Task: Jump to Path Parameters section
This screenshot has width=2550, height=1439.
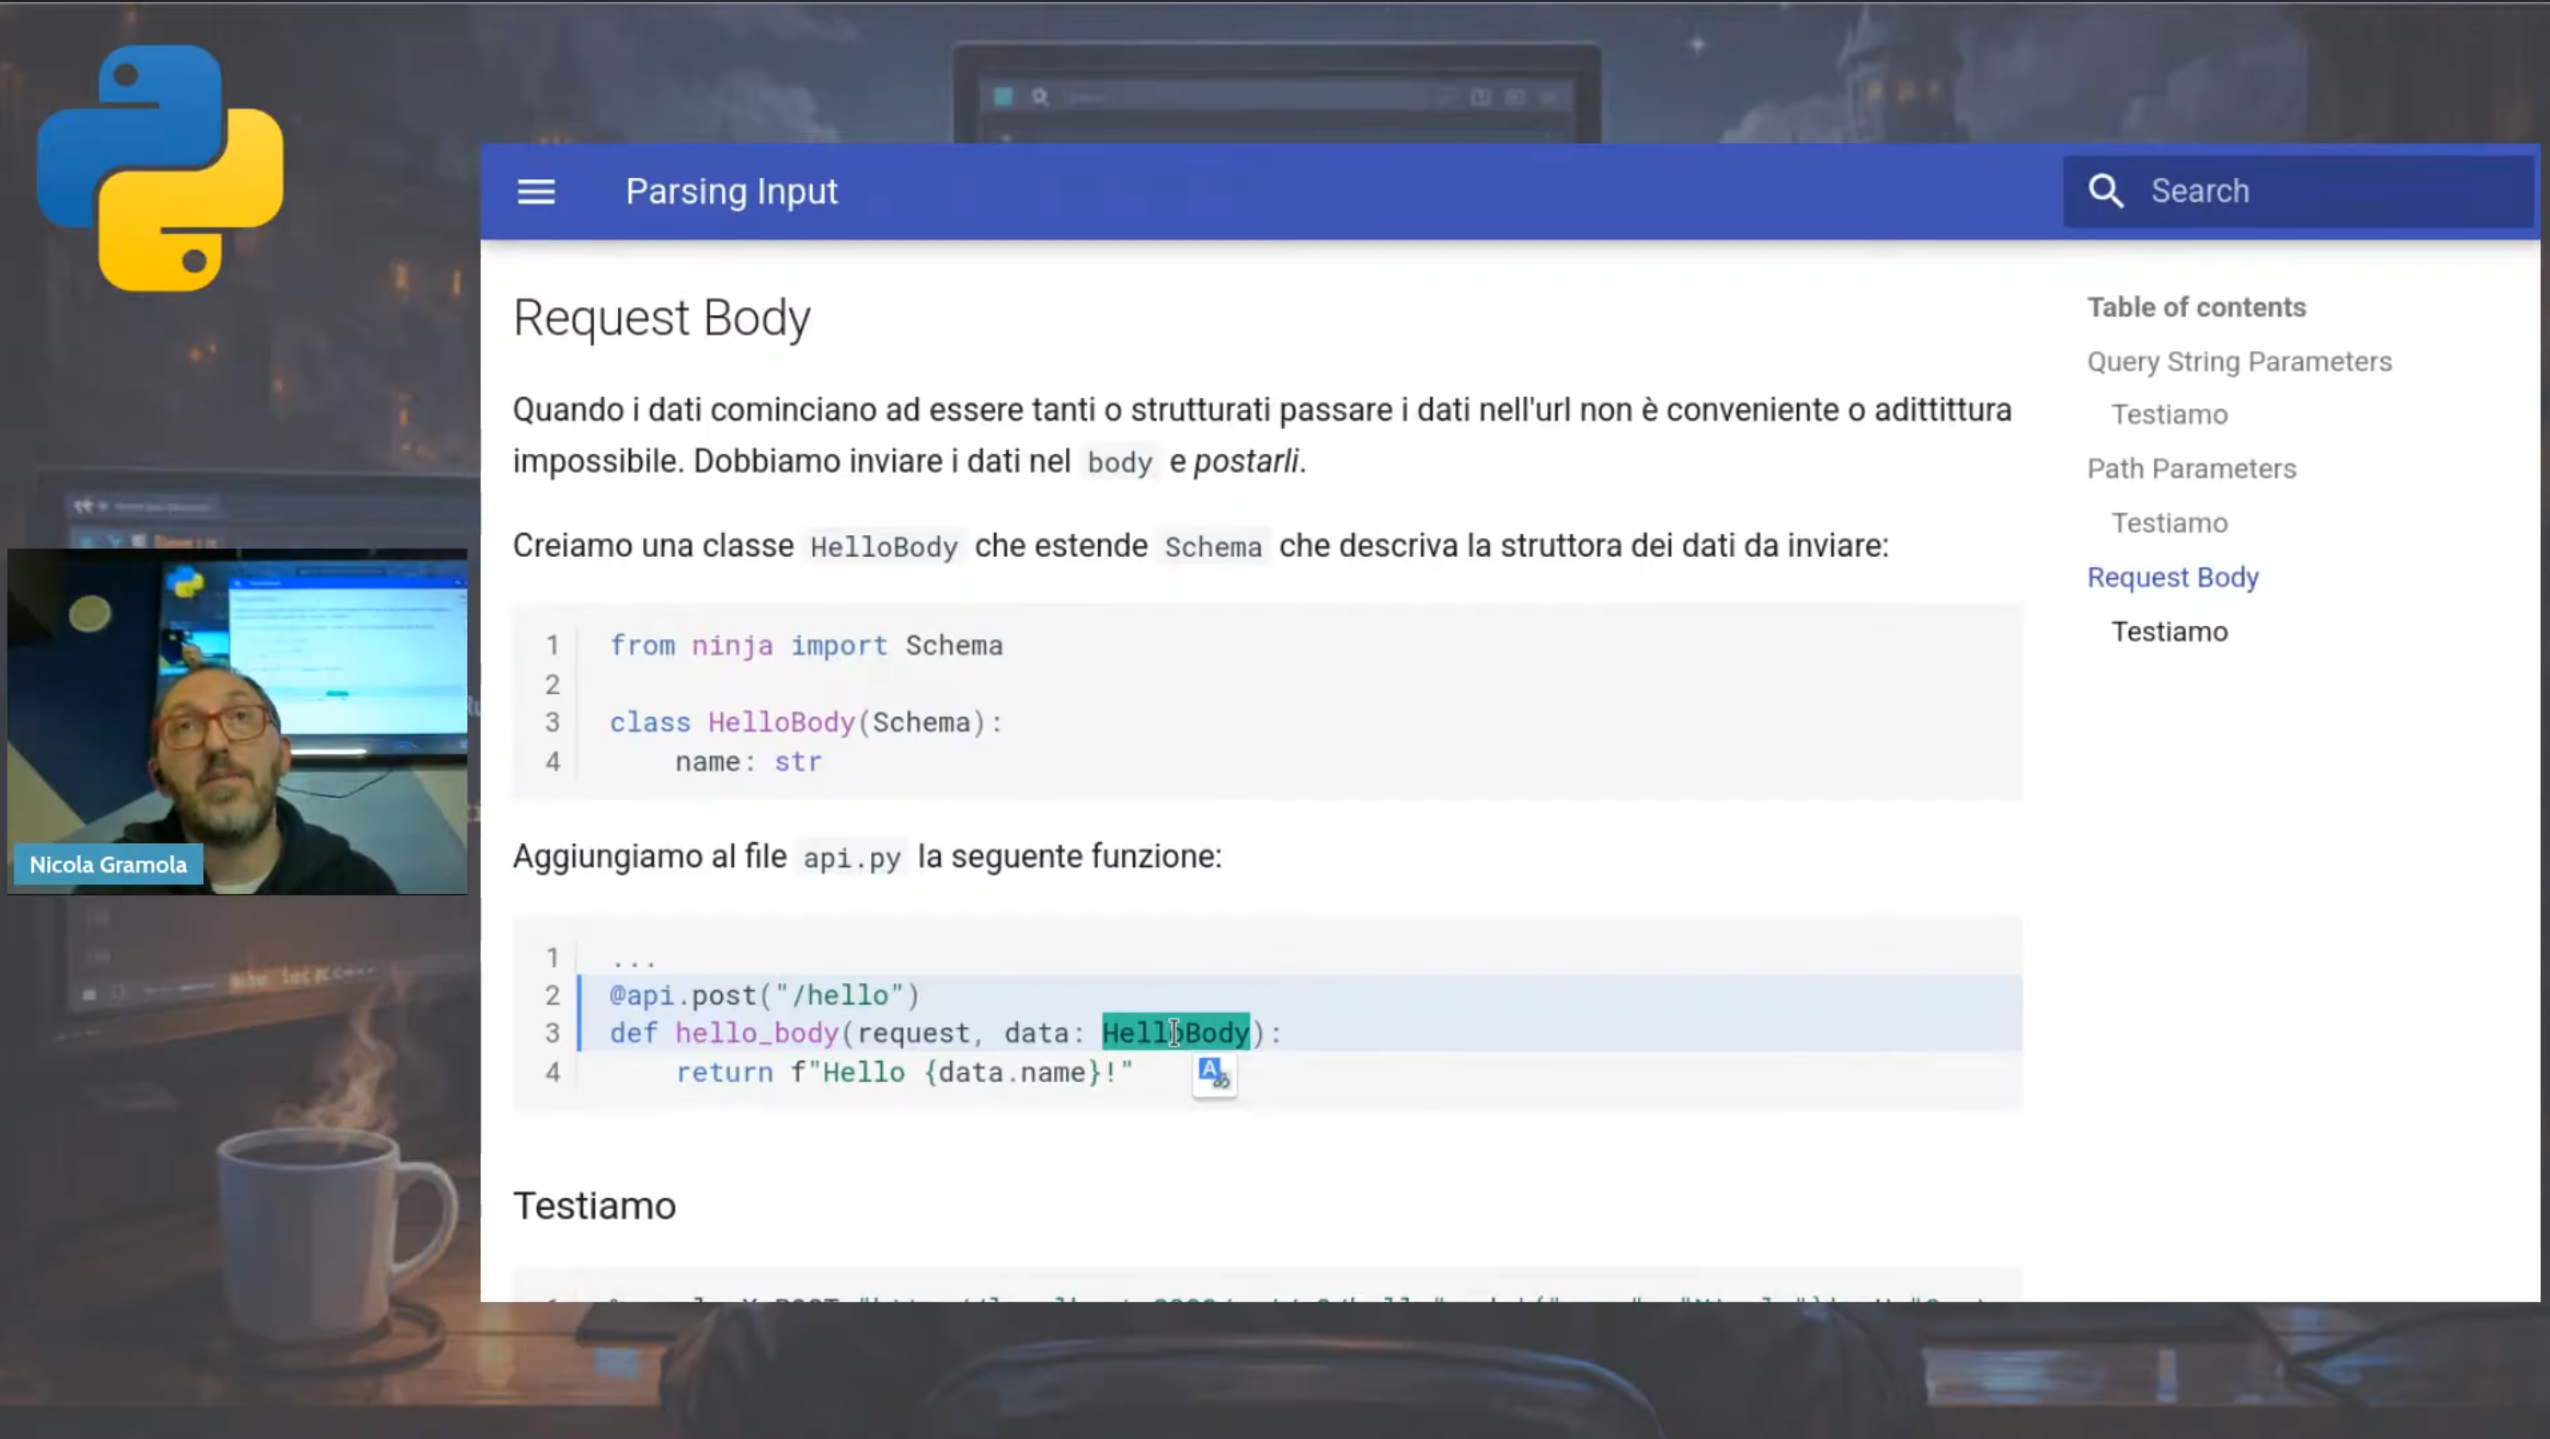Action: click(x=2190, y=469)
